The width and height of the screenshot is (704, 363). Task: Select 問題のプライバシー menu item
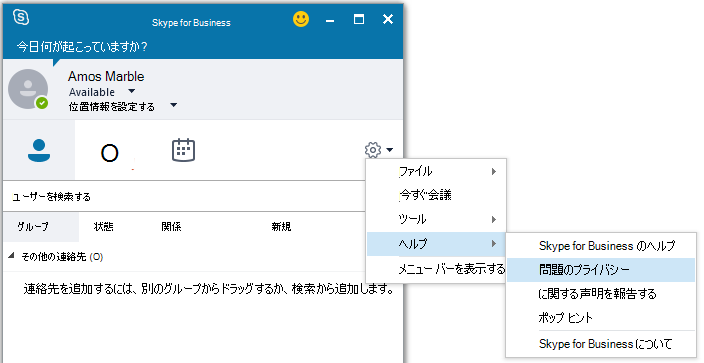[x=601, y=270]
